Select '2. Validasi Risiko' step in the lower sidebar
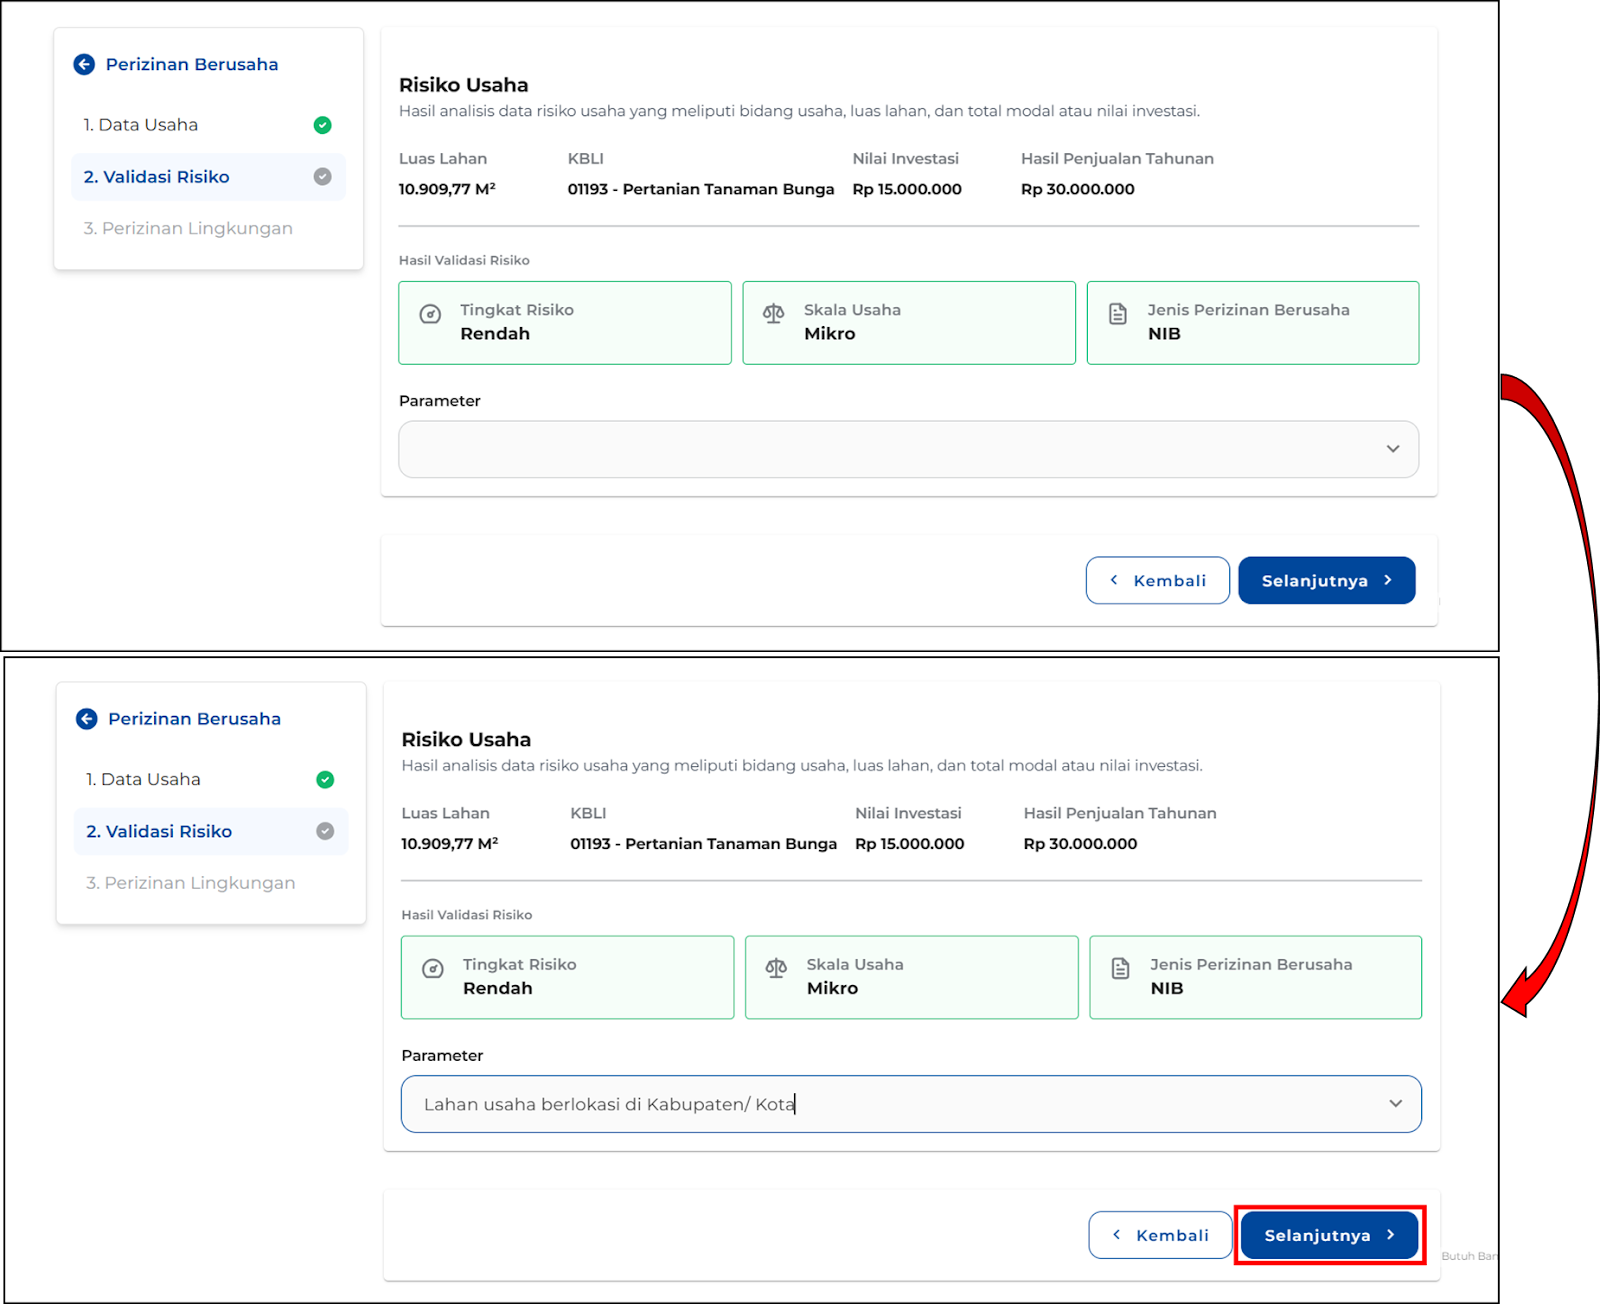This screenshot has height=1304, width=1600. pos(160,832)
